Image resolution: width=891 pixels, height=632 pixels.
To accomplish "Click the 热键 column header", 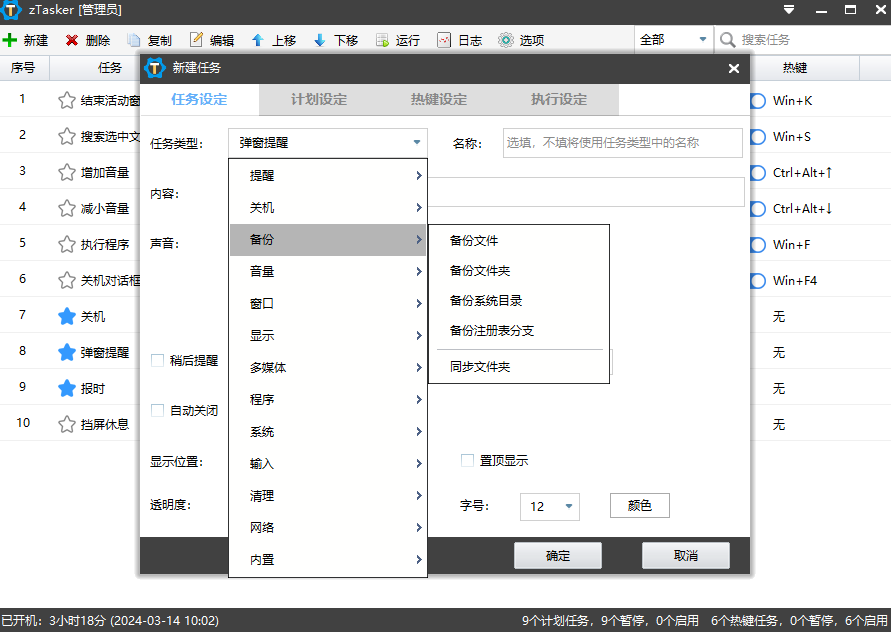I will (794, 68).
